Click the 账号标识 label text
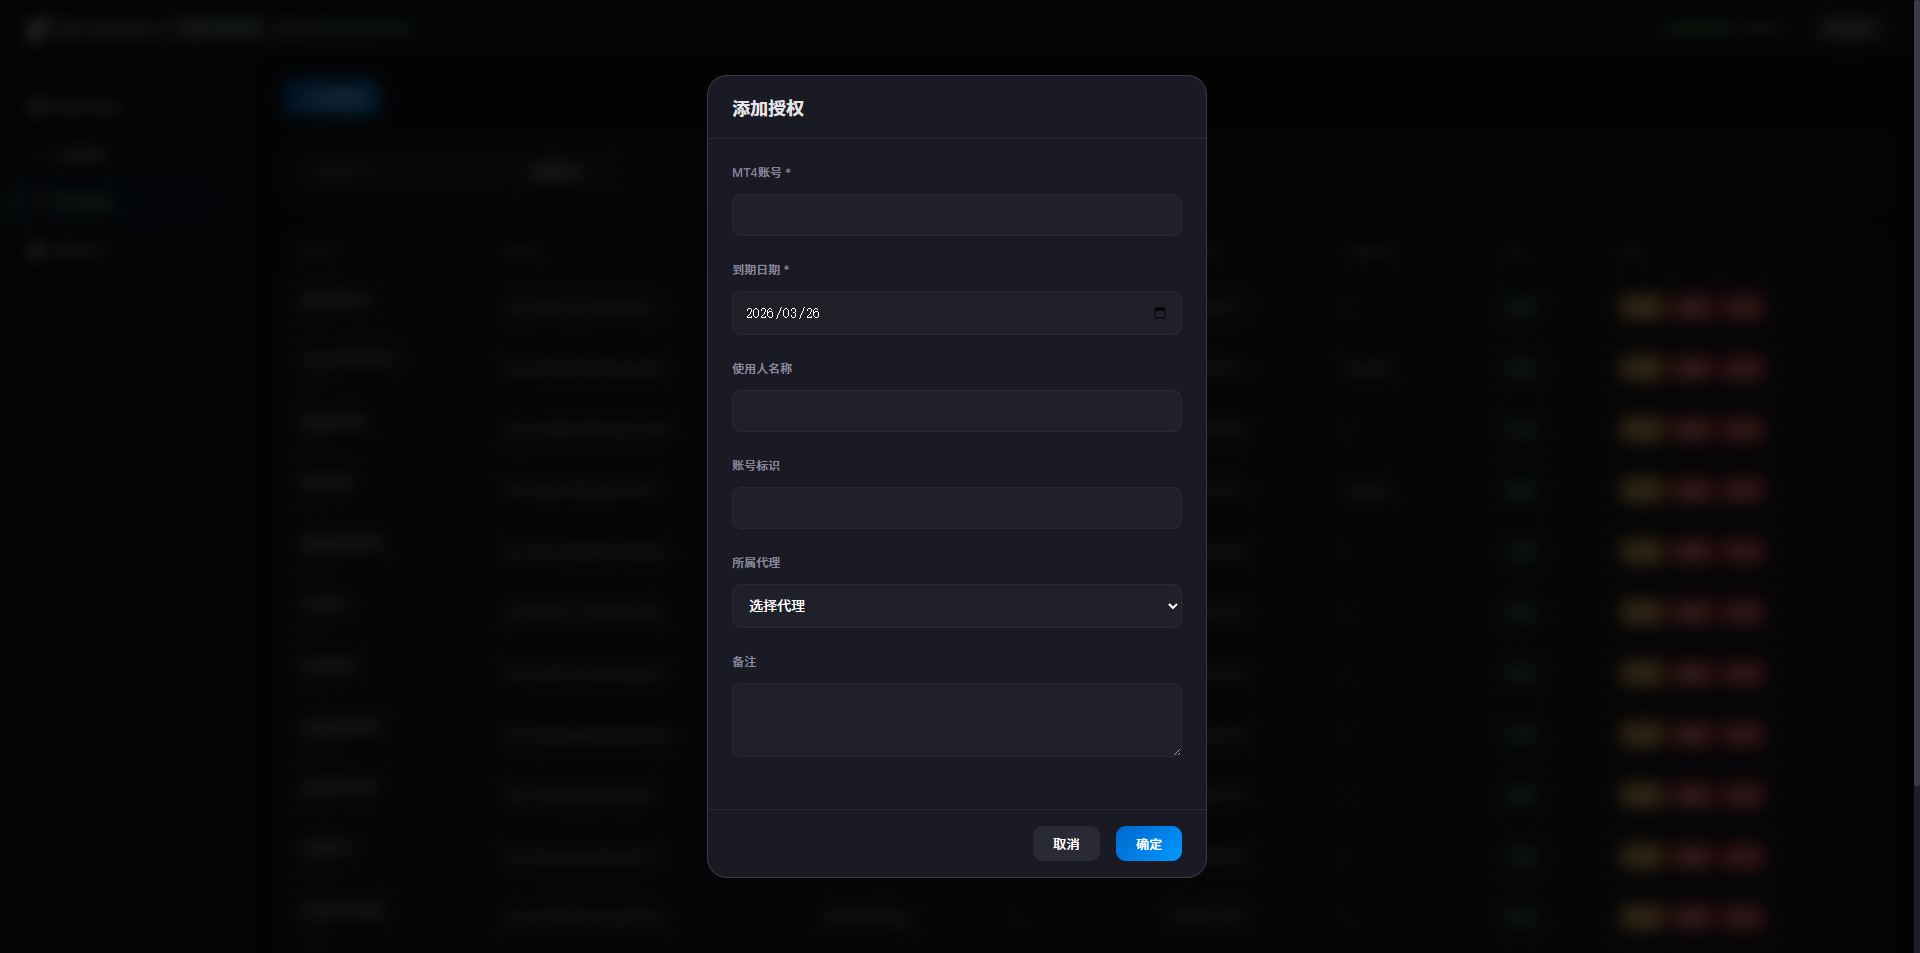The height and width of the screenshot is (953, 1920). pyautogui.click(x=756, y=466)
